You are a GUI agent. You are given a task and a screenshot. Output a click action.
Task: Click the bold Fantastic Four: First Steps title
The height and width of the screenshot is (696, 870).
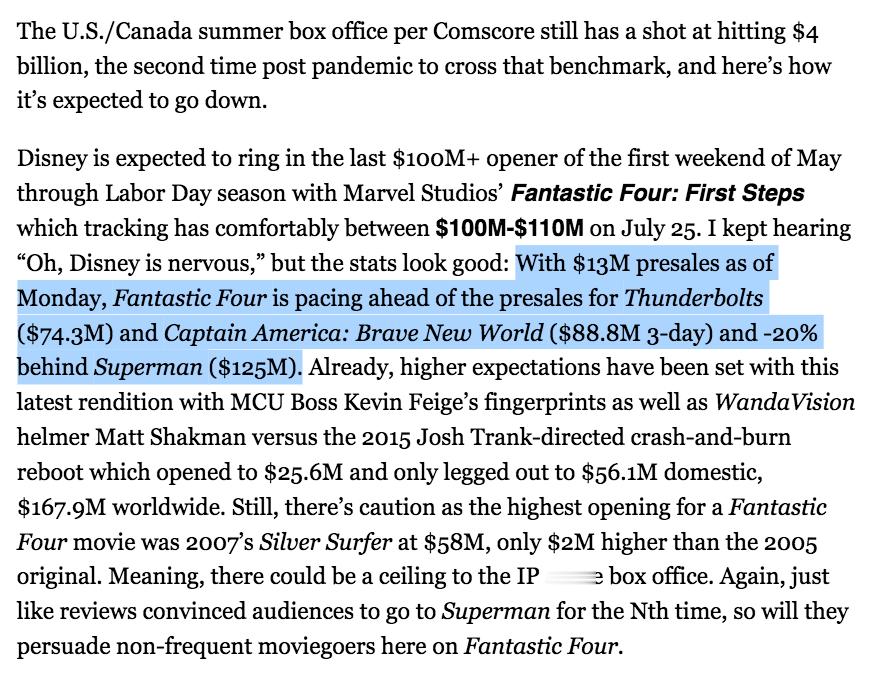(657, 193)
